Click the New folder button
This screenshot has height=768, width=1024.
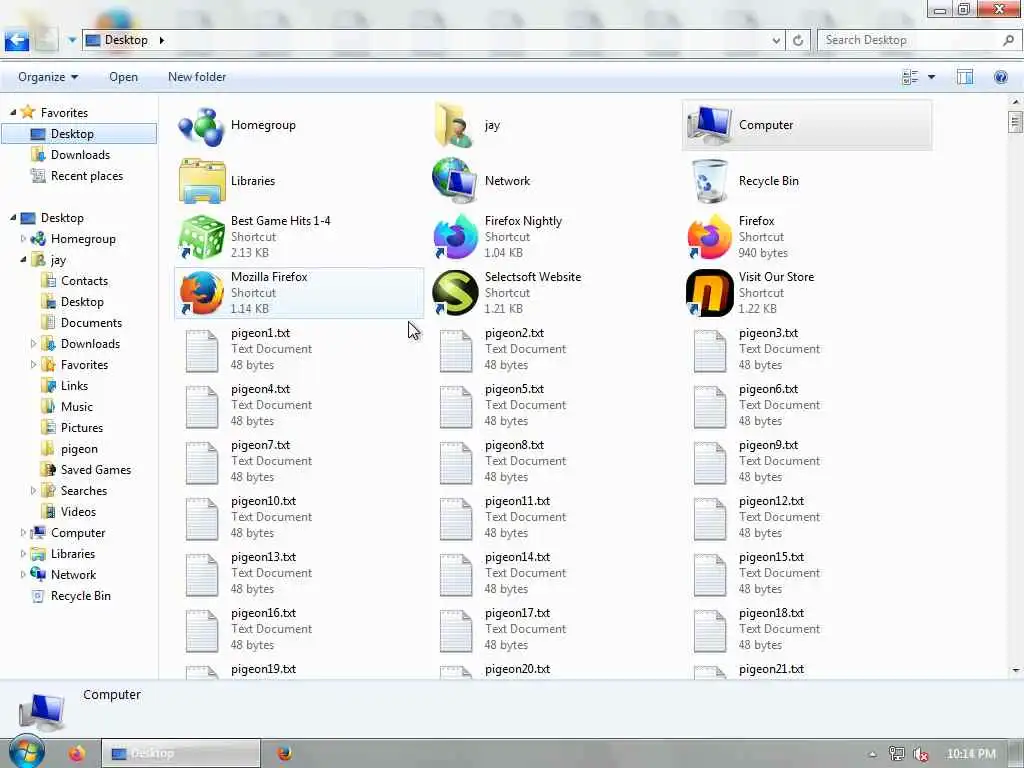click(197, 77)
